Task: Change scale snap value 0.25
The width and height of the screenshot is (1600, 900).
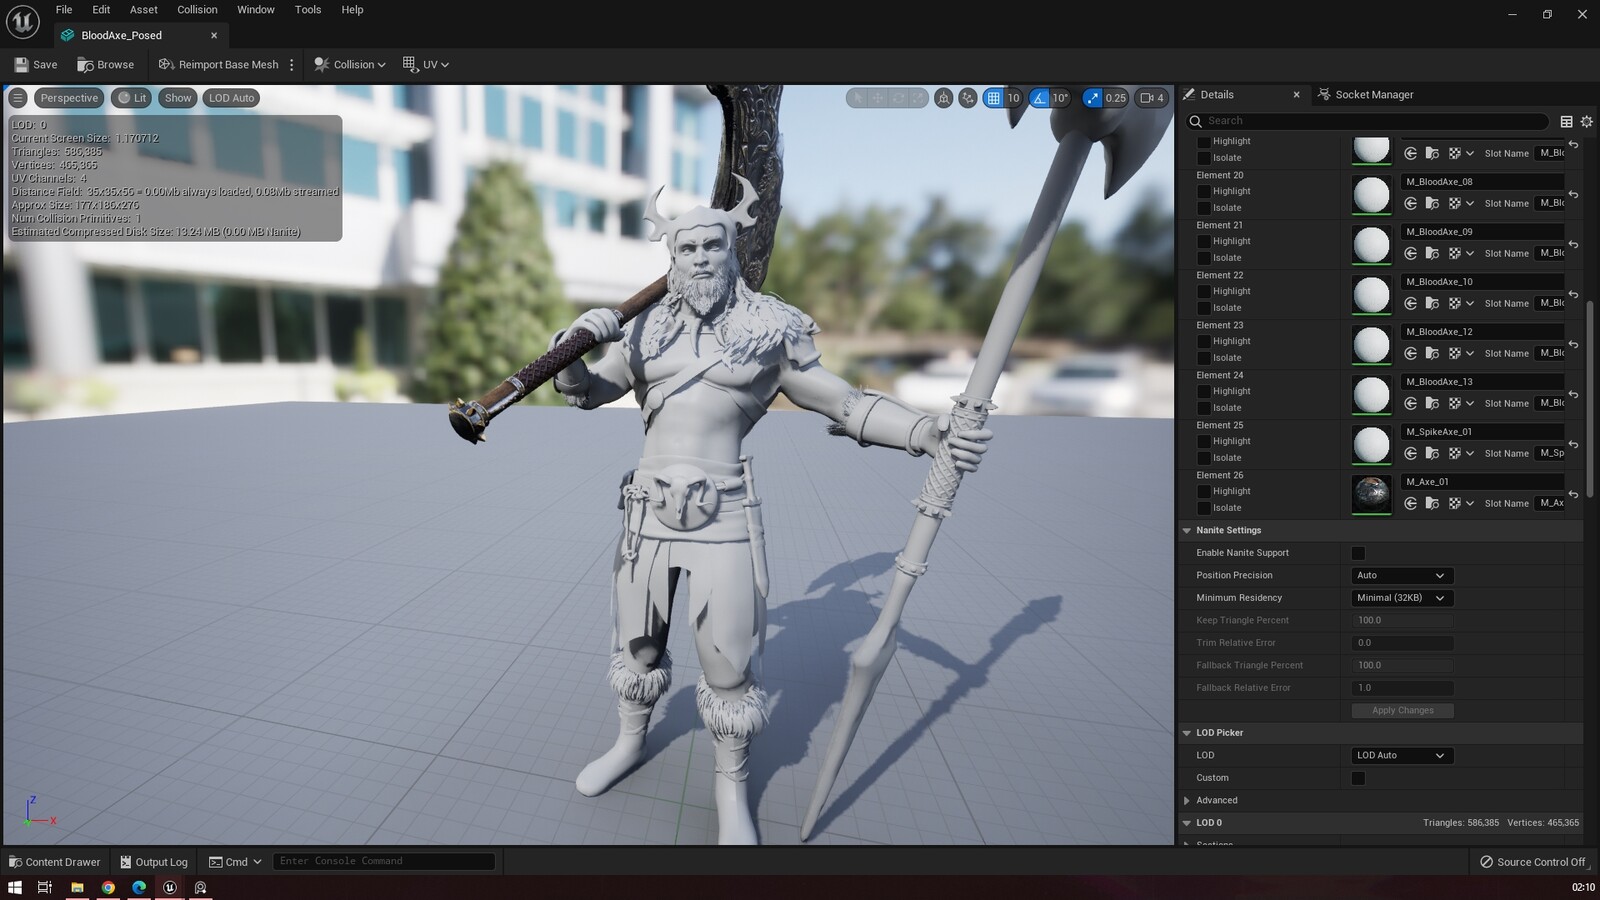Action: (1115, 98)
